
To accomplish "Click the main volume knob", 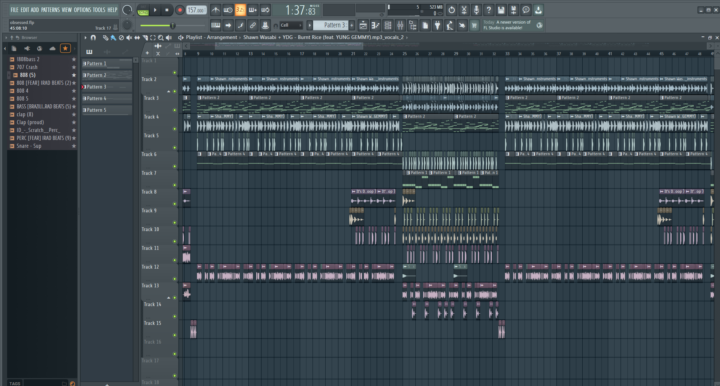I will (127, 10).
